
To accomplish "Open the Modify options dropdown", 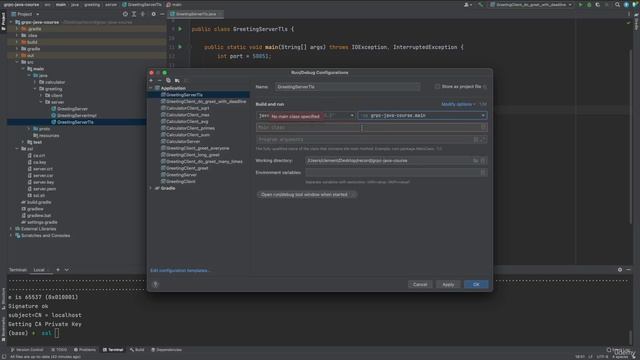I will click(458, 104).
